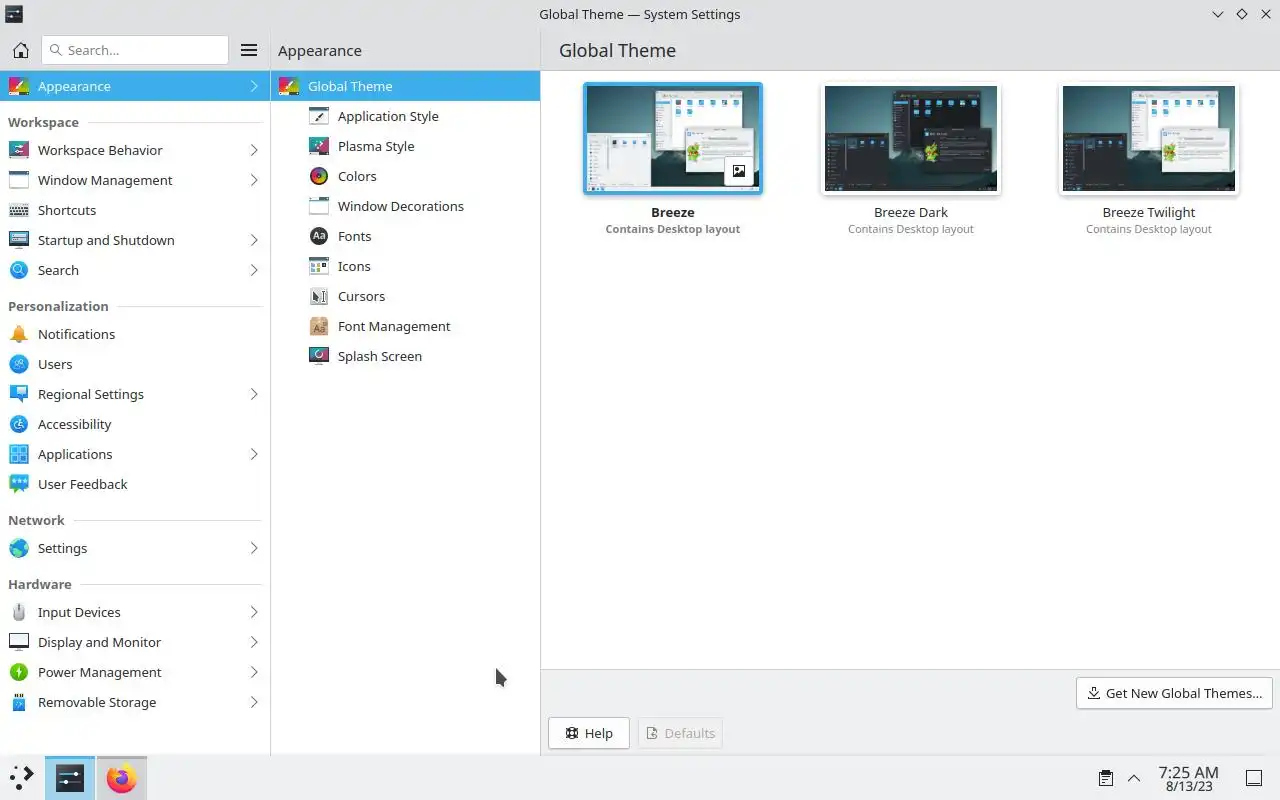Expand Startup and Shutdown chevron
Image resolution: width=1280 pixels, height=800 pixels.
pyautogui.click(x=254, y=240)
